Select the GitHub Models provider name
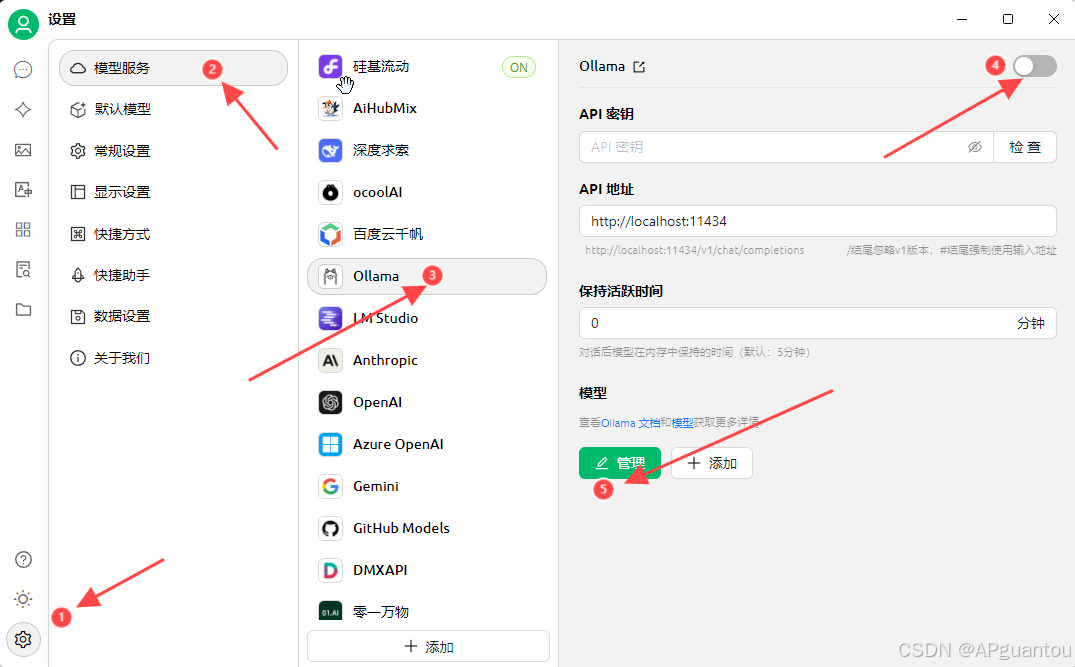 [x=401, y=529]
